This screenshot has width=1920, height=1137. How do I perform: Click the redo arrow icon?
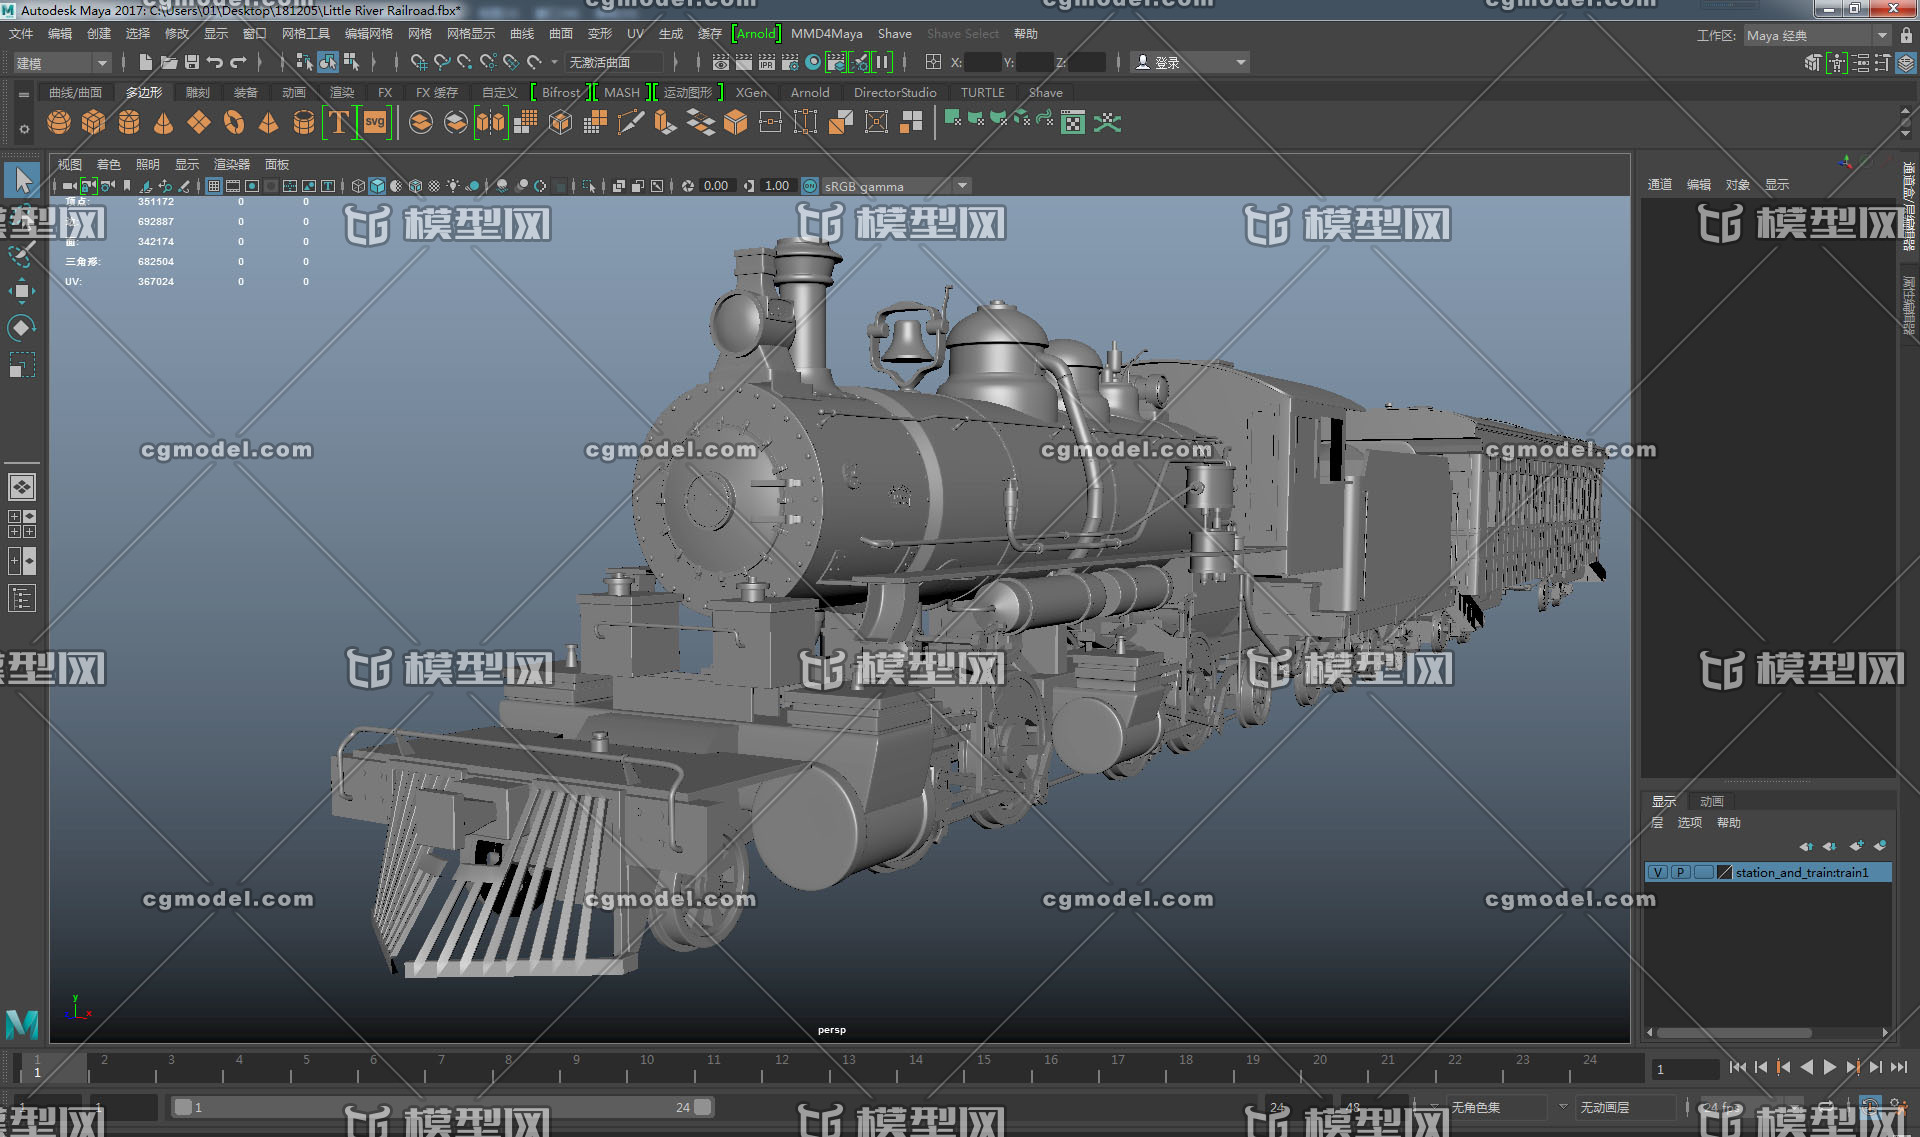[x=238, y=62]
